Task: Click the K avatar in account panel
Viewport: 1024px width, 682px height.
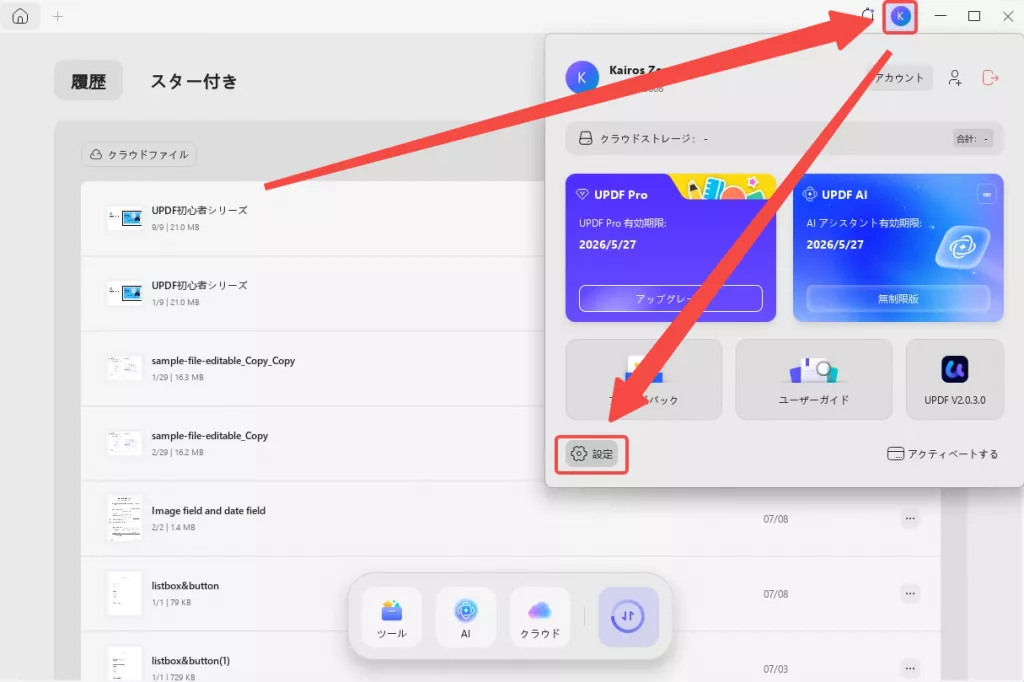Action: tap(582, 78)
